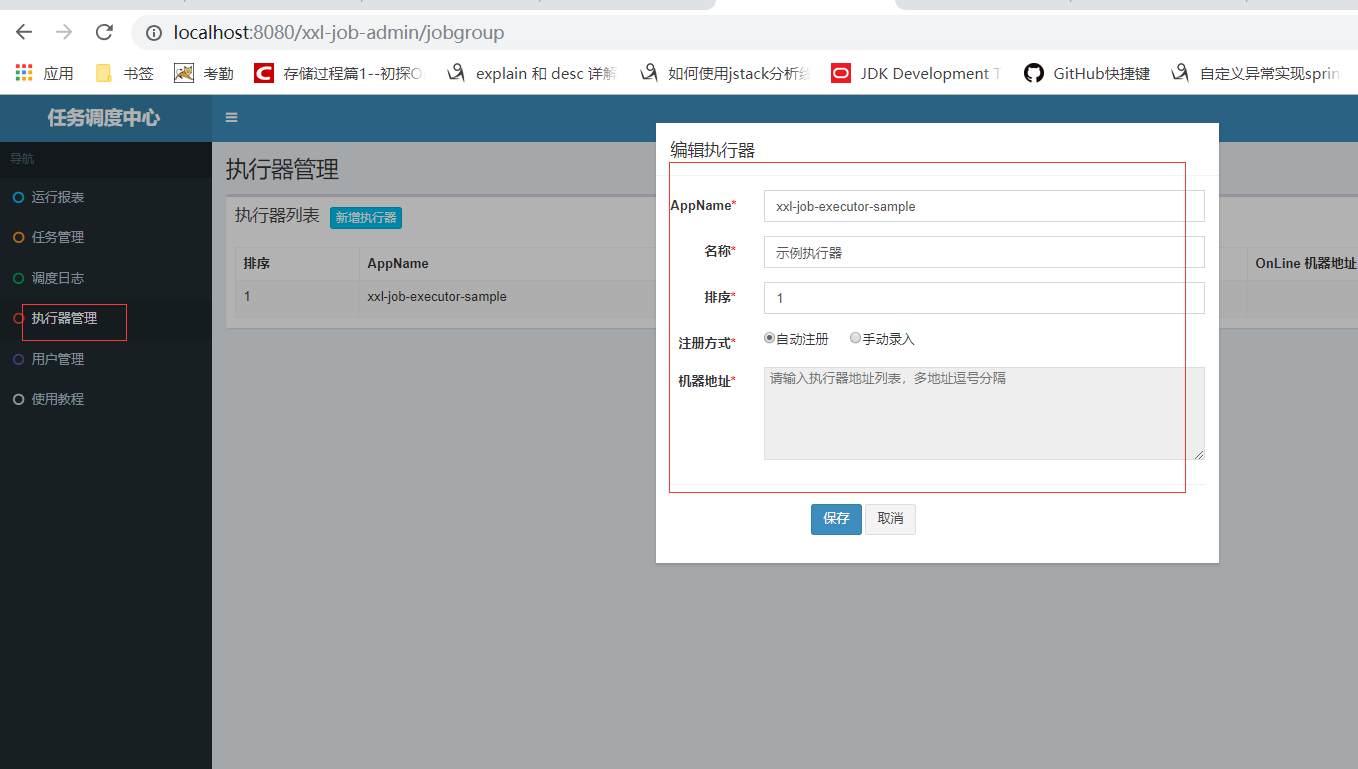Go back with the browser back arrow
Screen dimensions: 1358x769
tap(24, 32)
